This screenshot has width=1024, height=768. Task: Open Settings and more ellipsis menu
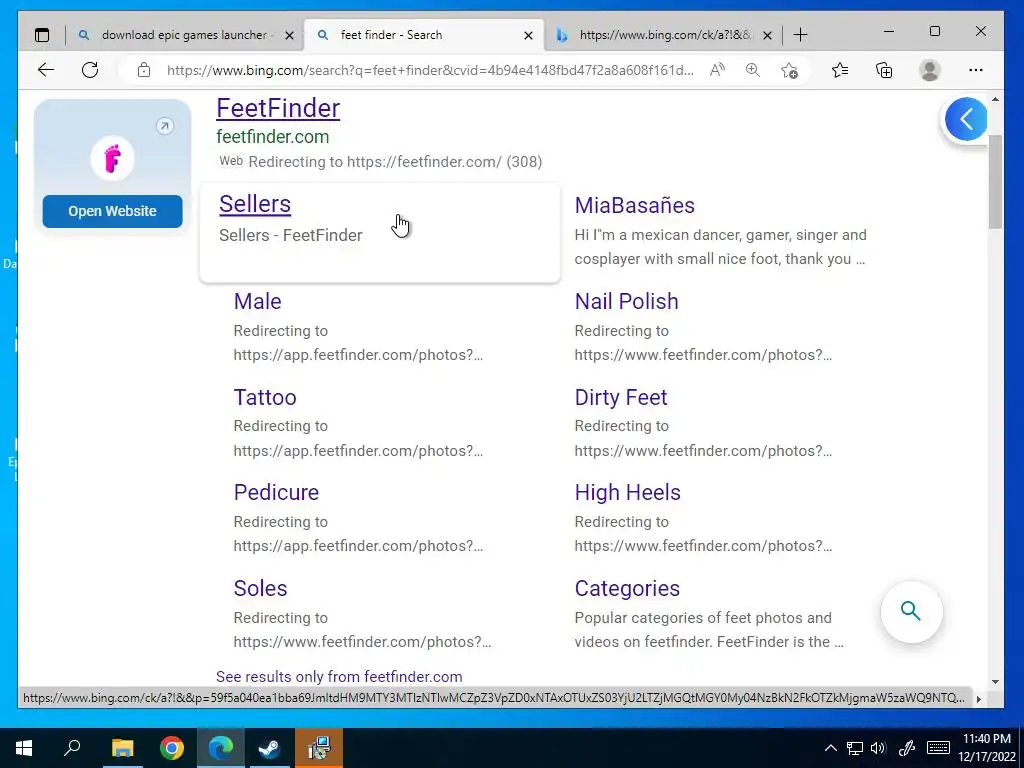(976, 70)
